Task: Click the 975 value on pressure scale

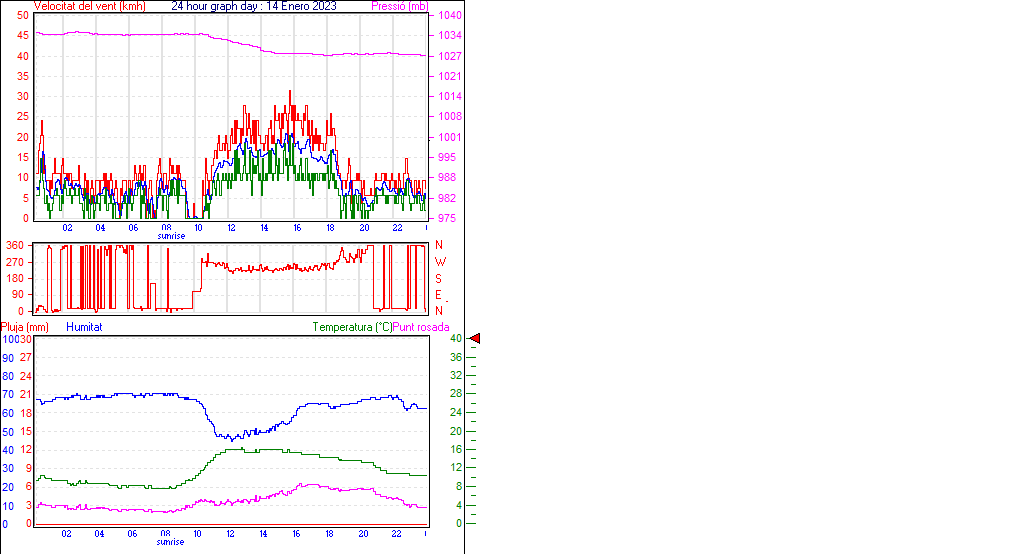Action: [447, 218]
